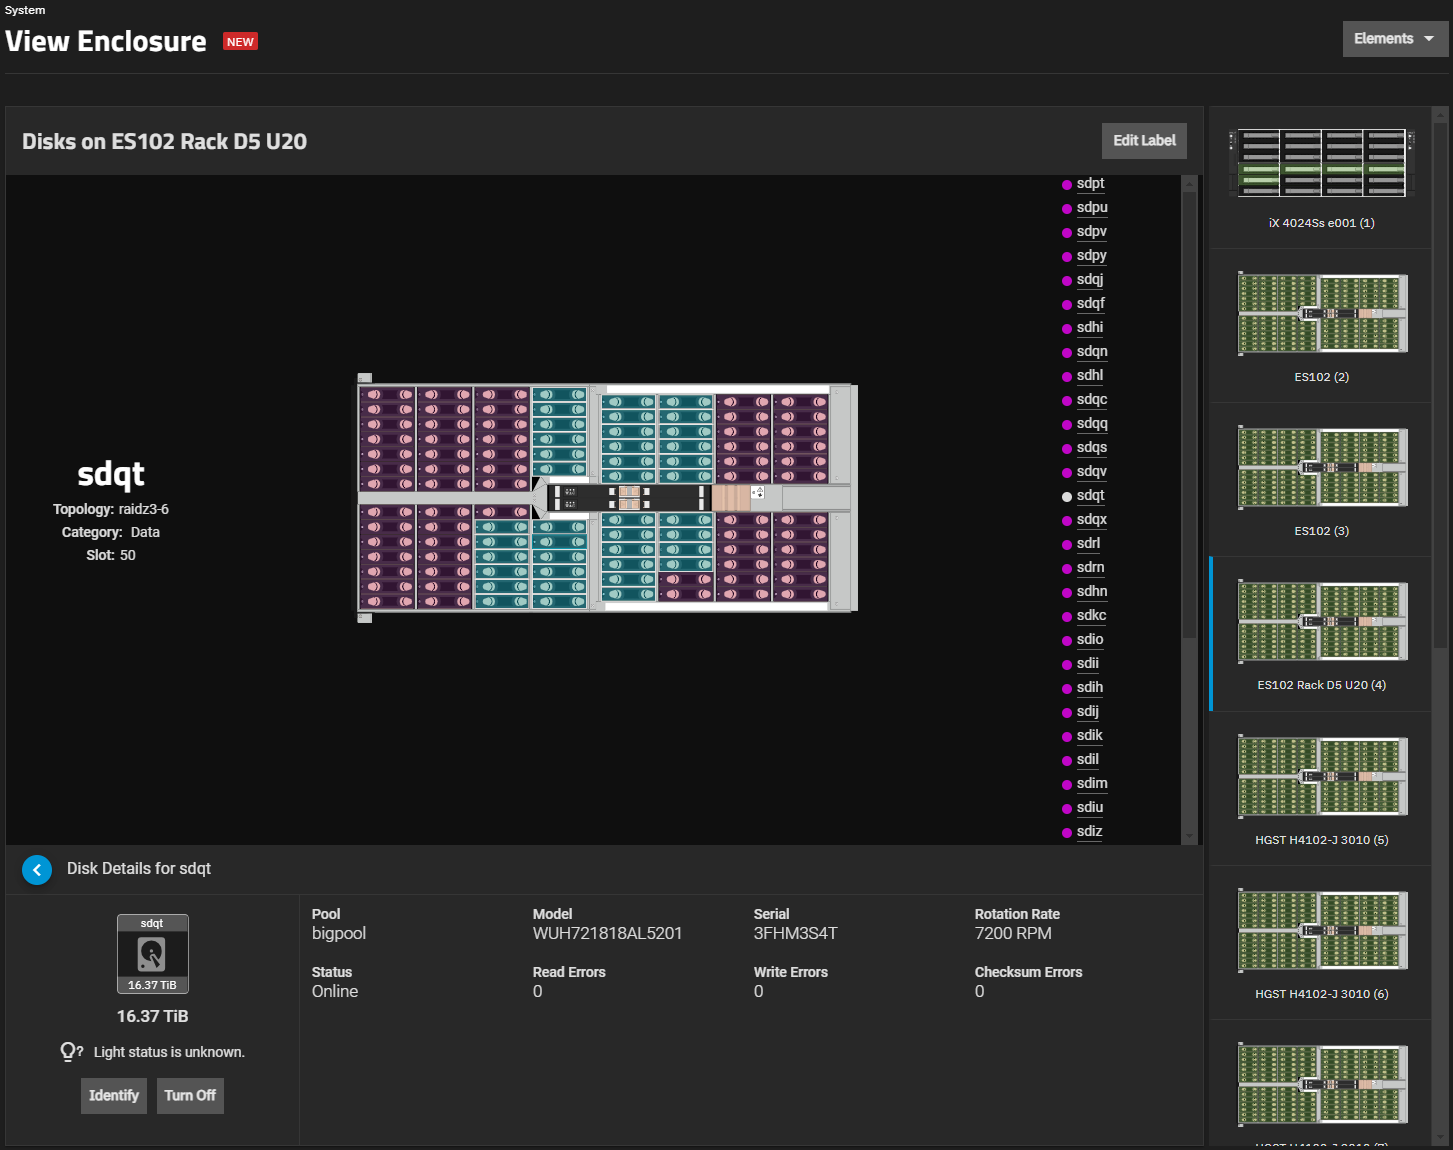Select disk sdqx in the disk list

(1091, 520)
